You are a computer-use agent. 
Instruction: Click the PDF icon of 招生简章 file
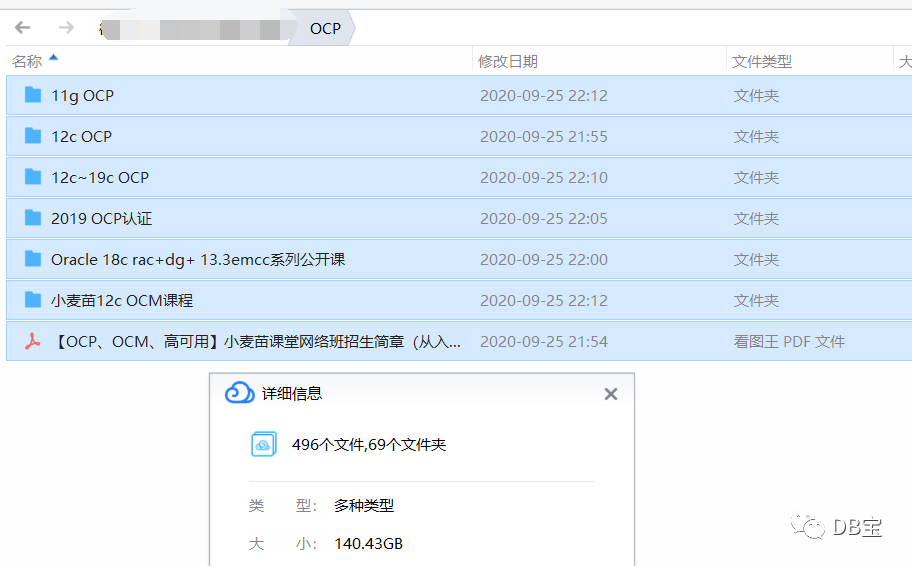pos(33,341)
